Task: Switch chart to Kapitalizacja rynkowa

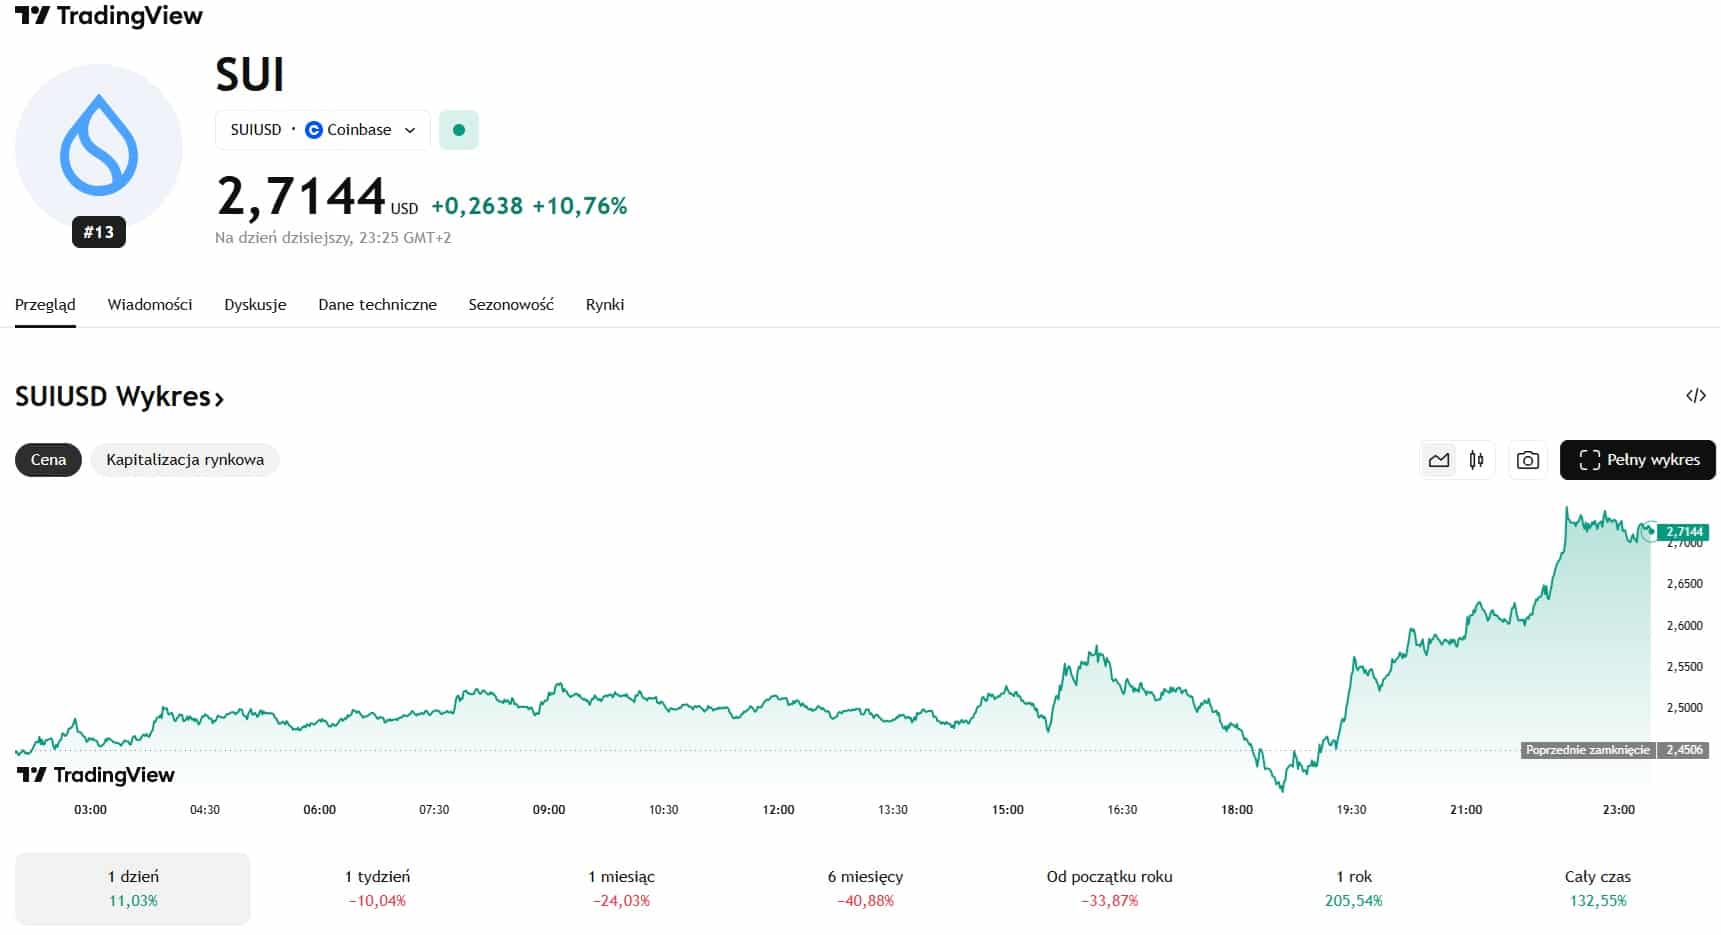Action: coord(185,460)
